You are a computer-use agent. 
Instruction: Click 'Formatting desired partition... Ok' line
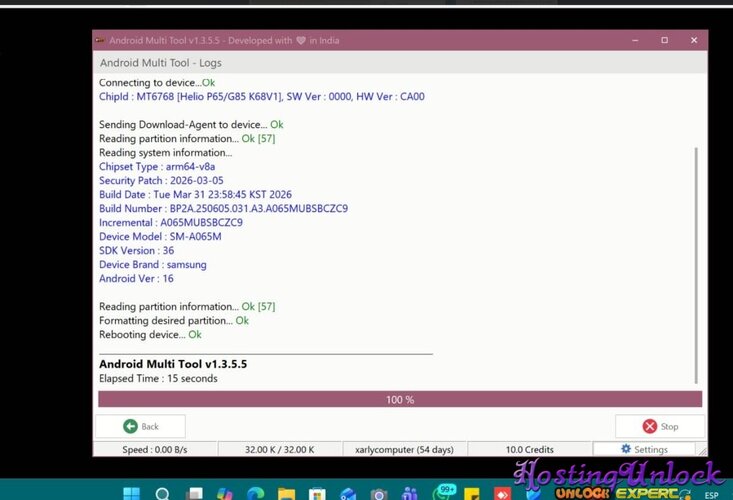pyautogui.click(x=173, y=321)
